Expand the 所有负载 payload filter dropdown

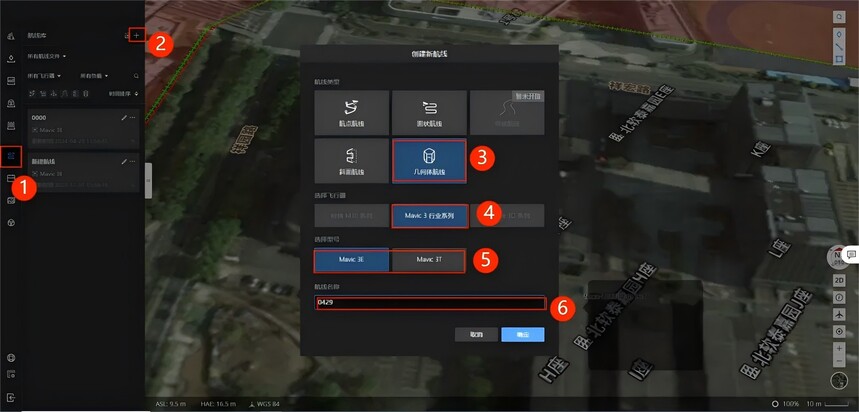94,76
